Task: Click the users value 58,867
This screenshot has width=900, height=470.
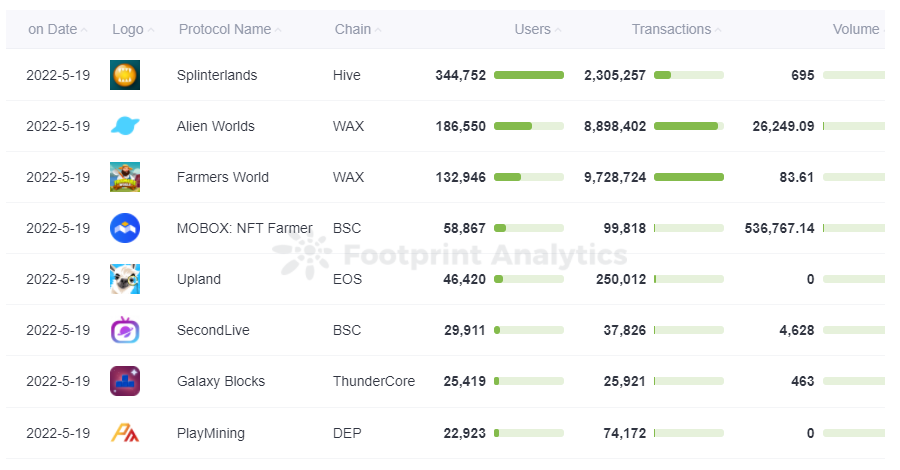Action: (x=464, y=228)
